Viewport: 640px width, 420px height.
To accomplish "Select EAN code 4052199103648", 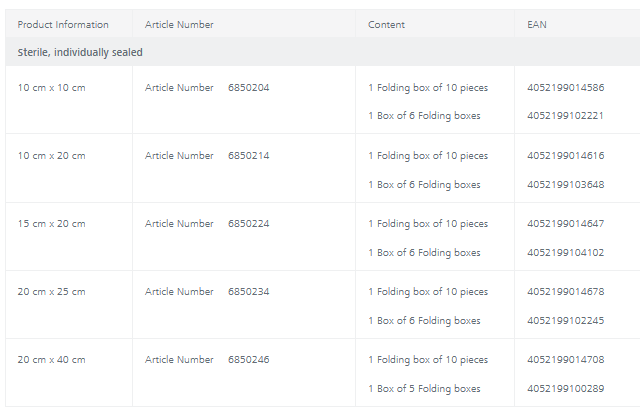I will coord(565,185).
